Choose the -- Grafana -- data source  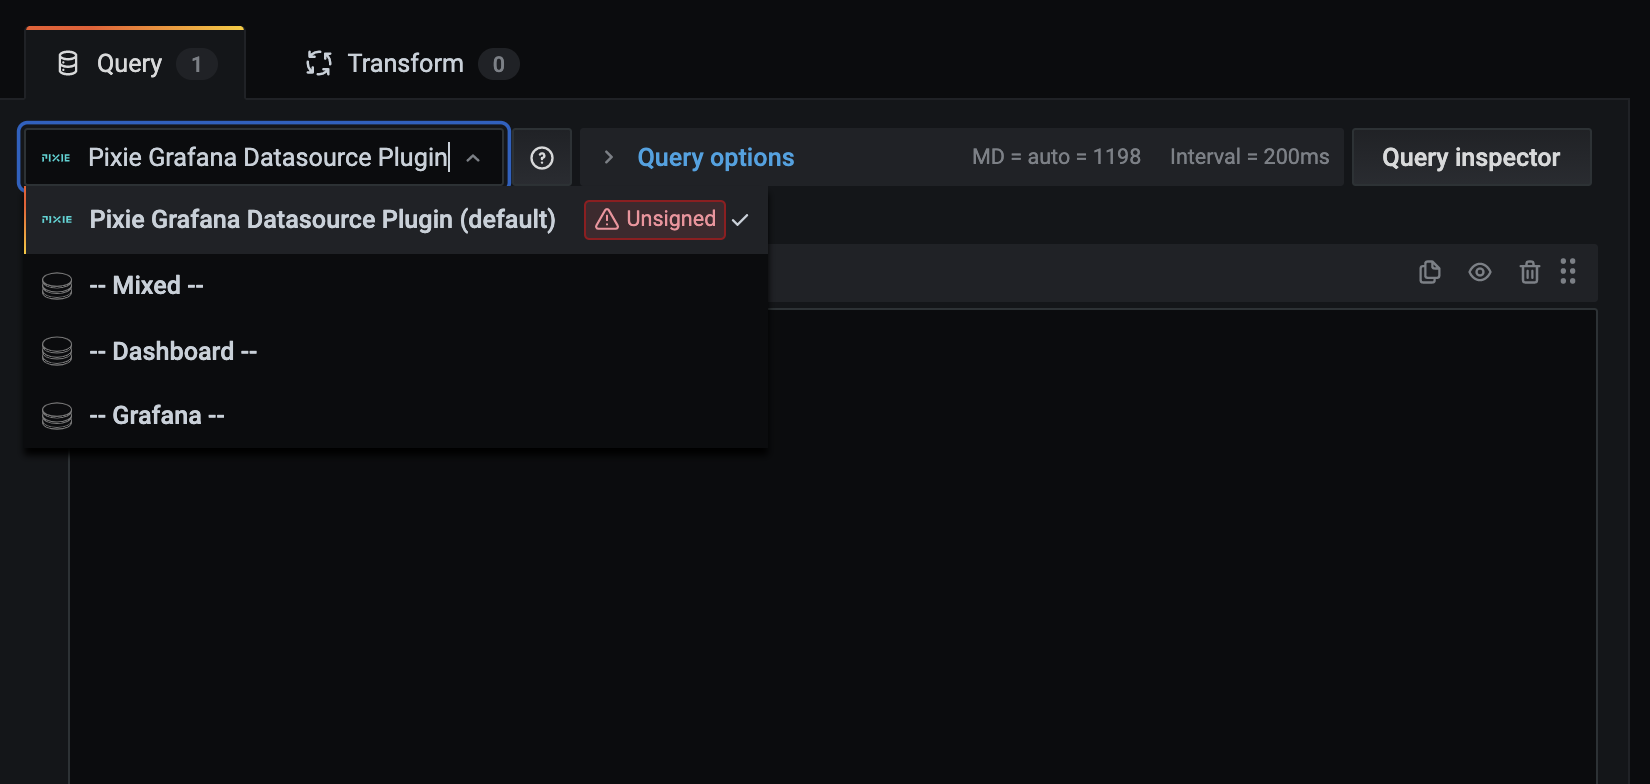pos(396,415)
